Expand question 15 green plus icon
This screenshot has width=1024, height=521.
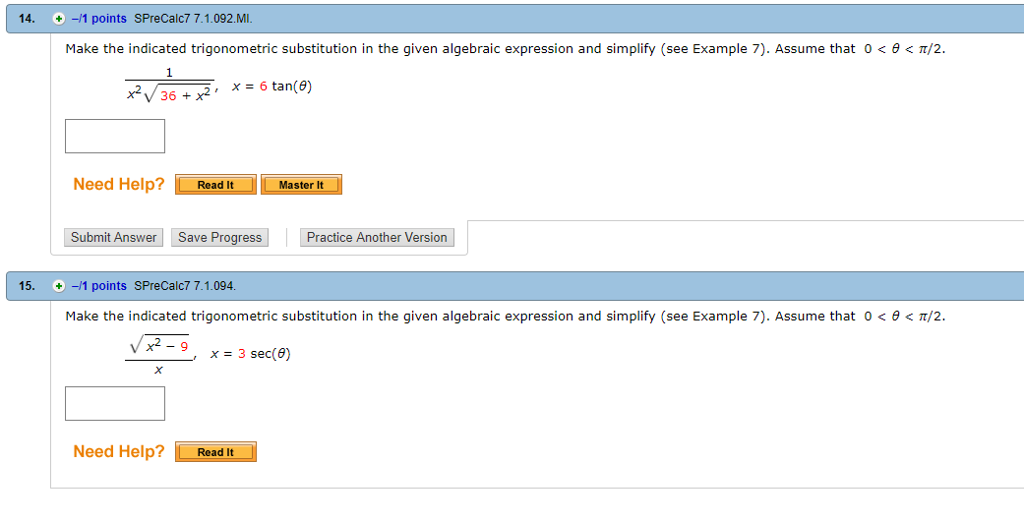click(x=59, y=286)
